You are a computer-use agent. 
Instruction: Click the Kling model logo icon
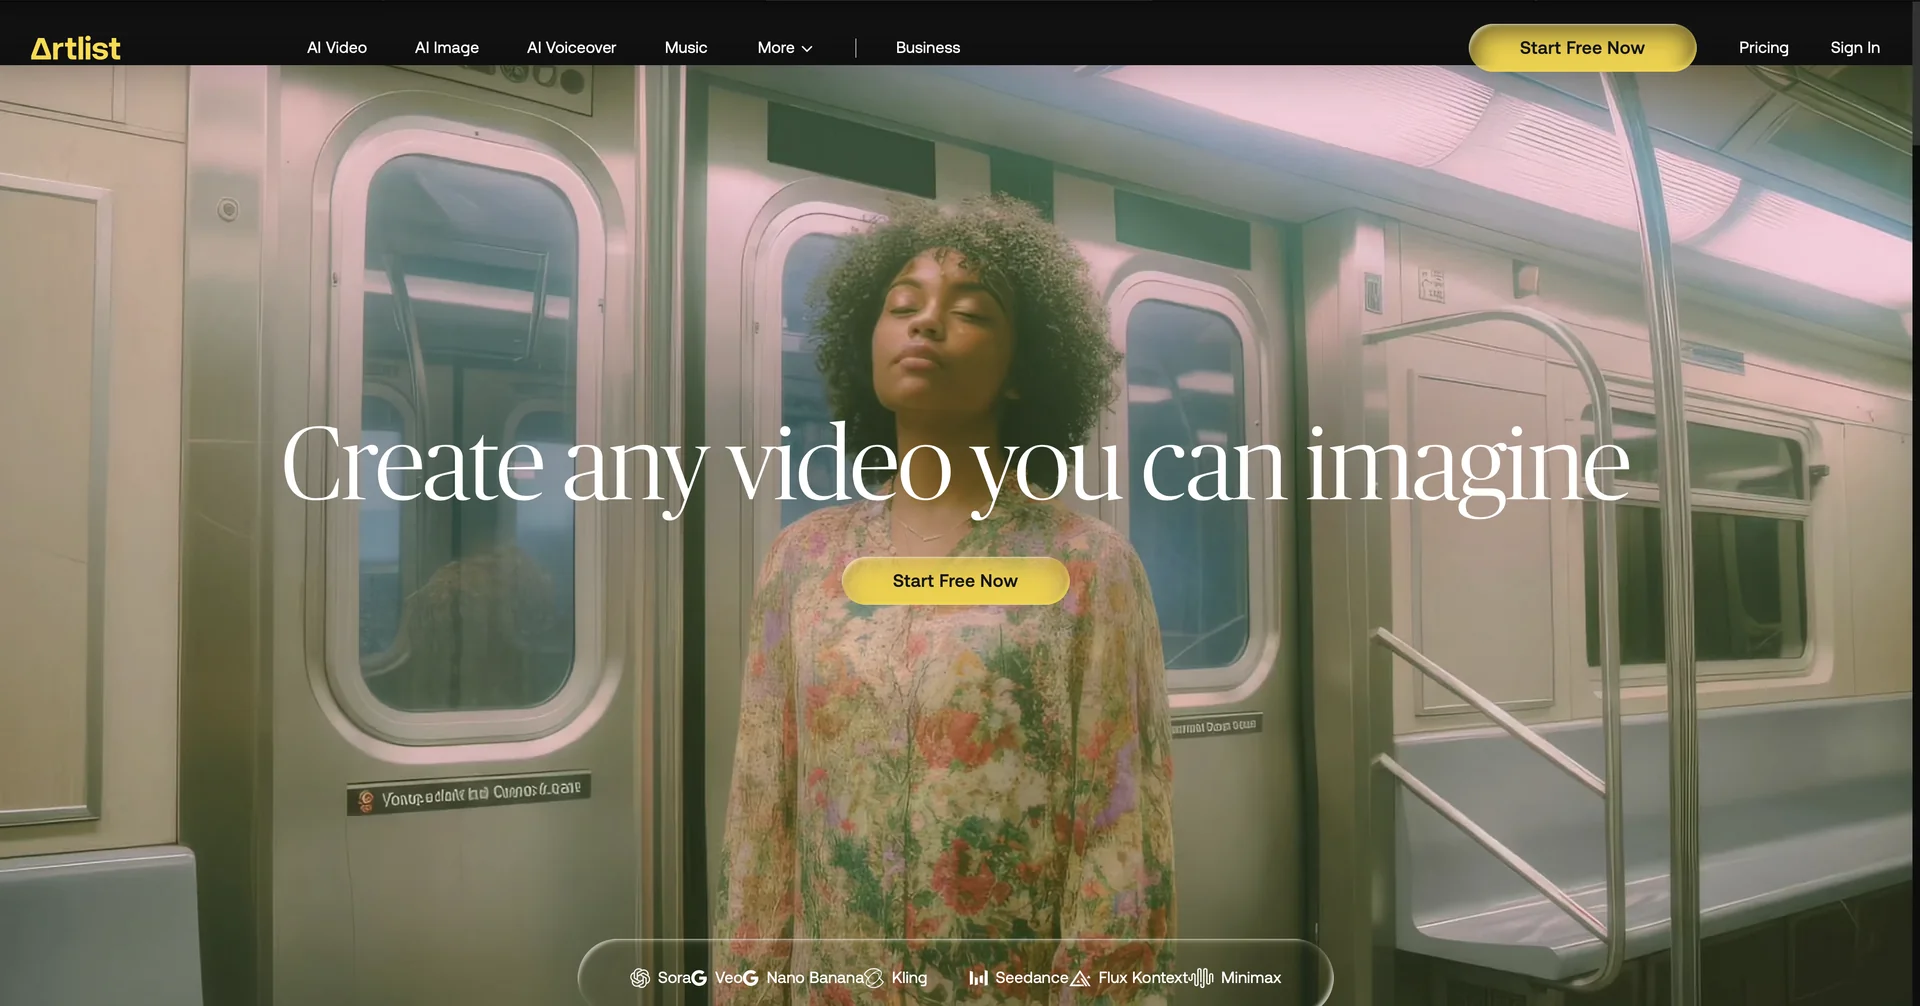874,978
